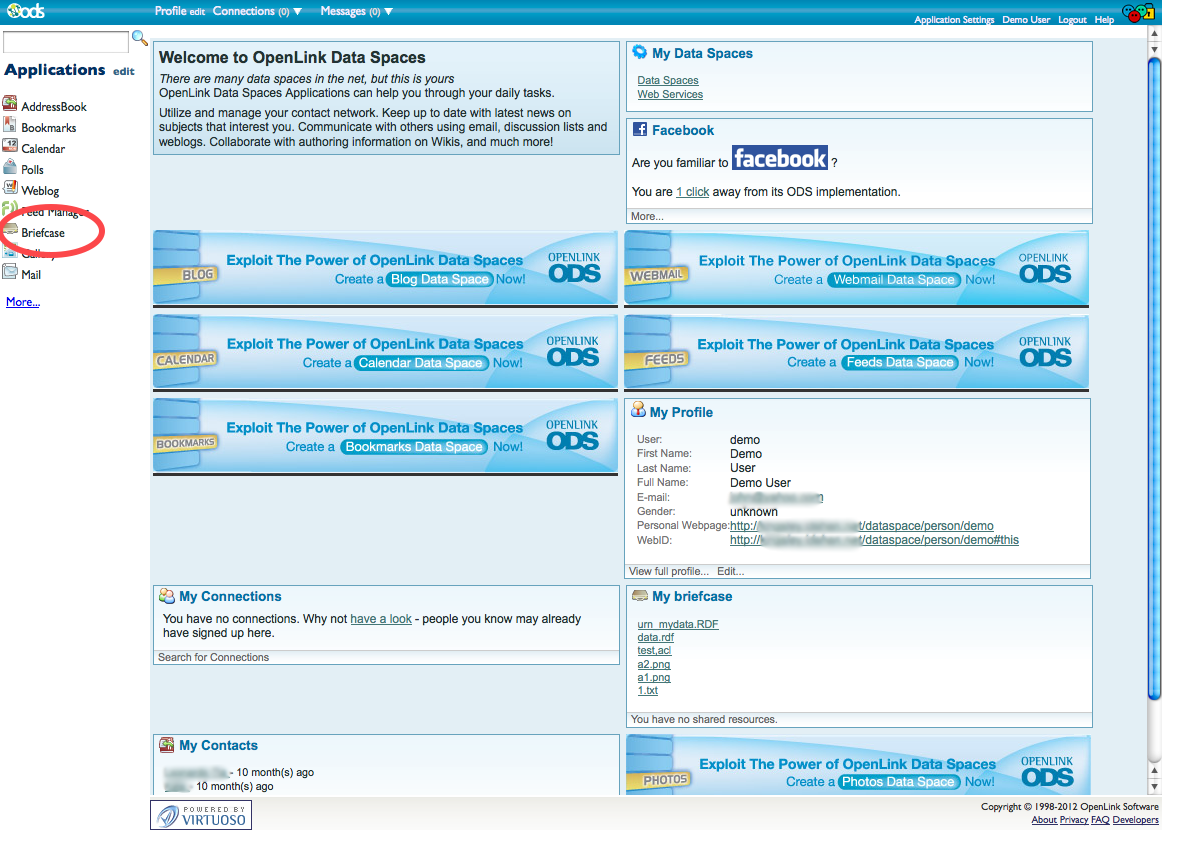Open the Calendar sidebar icon
The image size is (1180, 850).
[x=10, y=147]
